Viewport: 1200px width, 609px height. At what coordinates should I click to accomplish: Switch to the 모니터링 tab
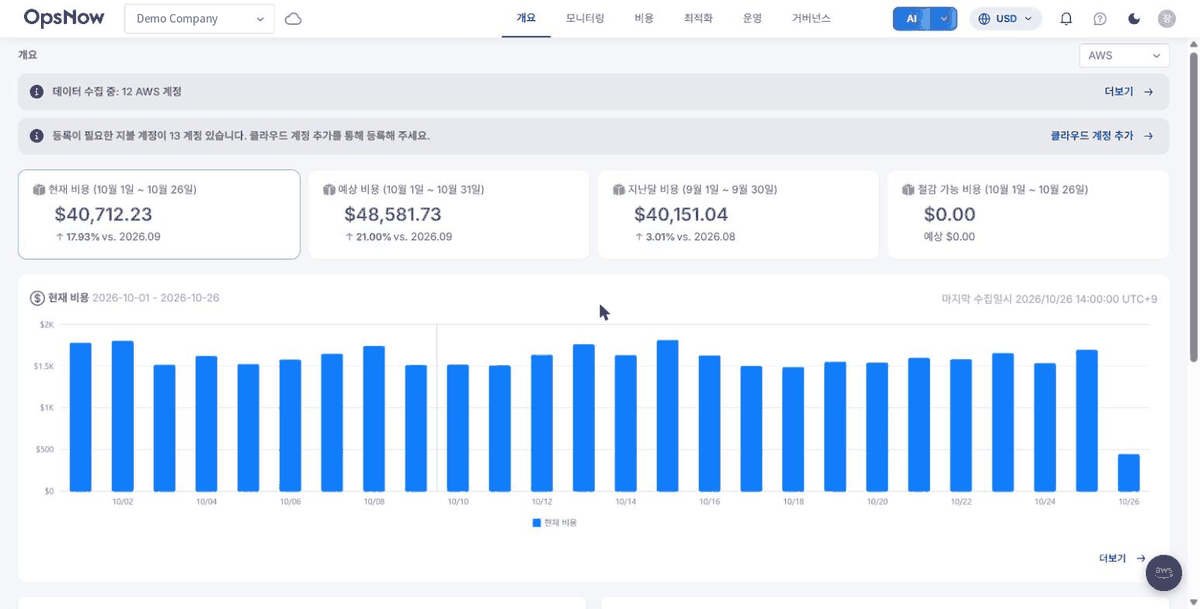click(585, 19)
